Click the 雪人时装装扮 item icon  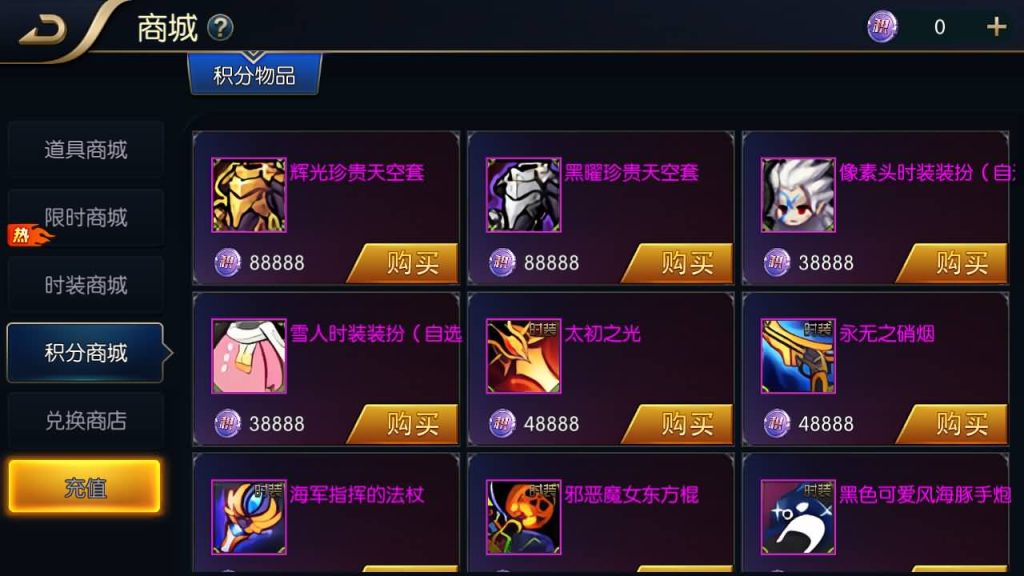[x=249, y=356]
